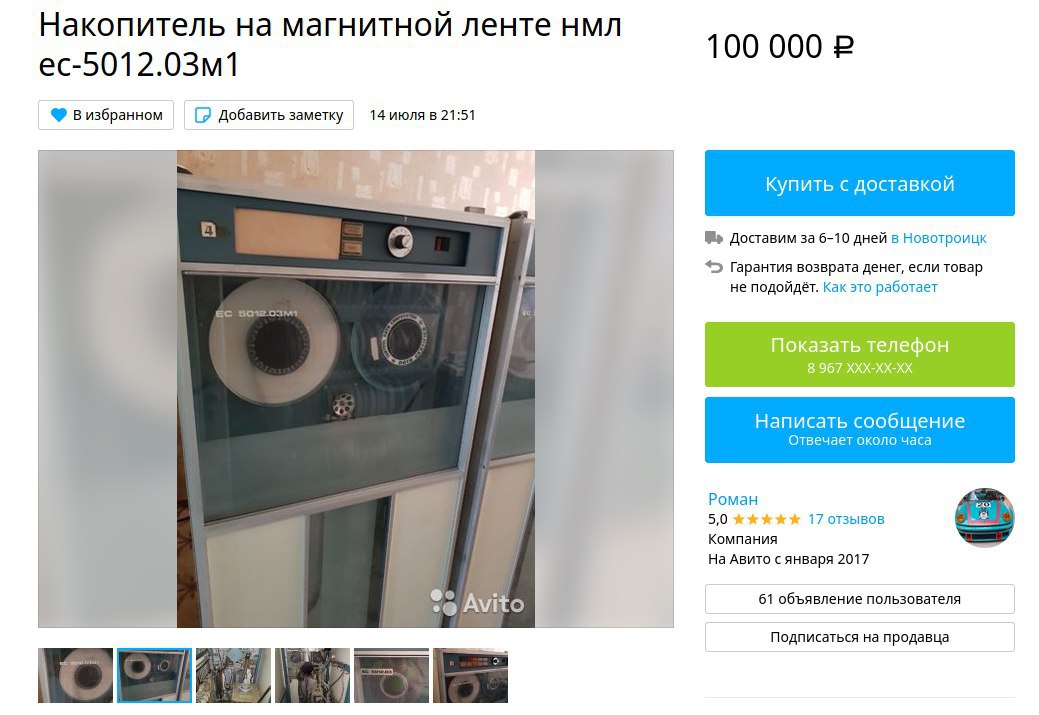The image size is (1039, 715).
Task: Select the third photo thumbnail
Action: click(x=233, y=675)
